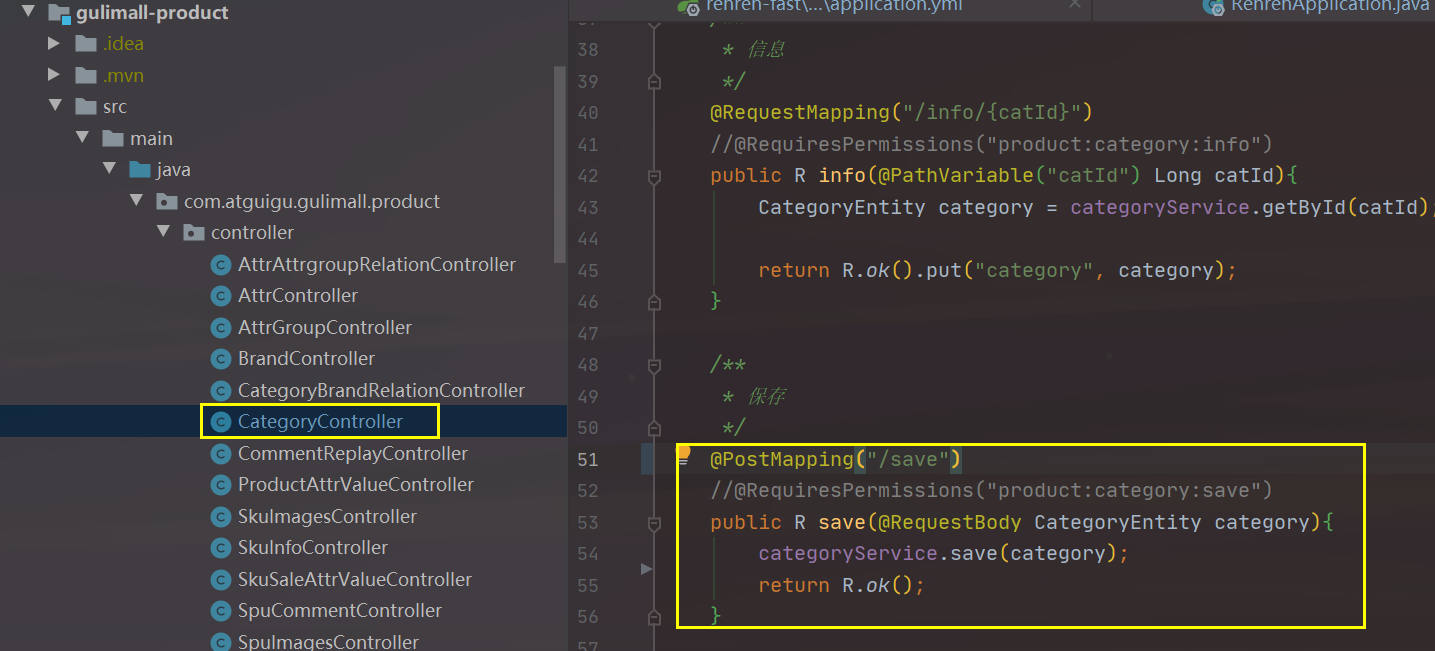The height and width of the screenshot is (651, 1435).
Task: Click the yellow lightbulb intention icon
Action: coord(684,455)
